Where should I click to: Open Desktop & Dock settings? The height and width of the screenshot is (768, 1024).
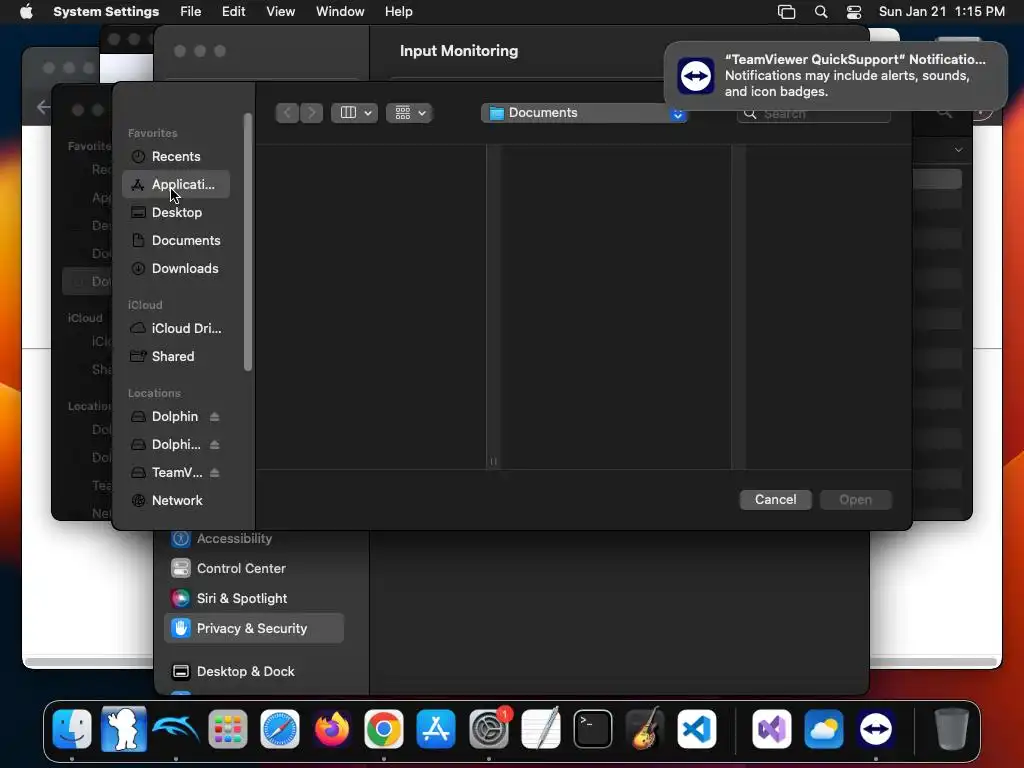click(254, 671)
